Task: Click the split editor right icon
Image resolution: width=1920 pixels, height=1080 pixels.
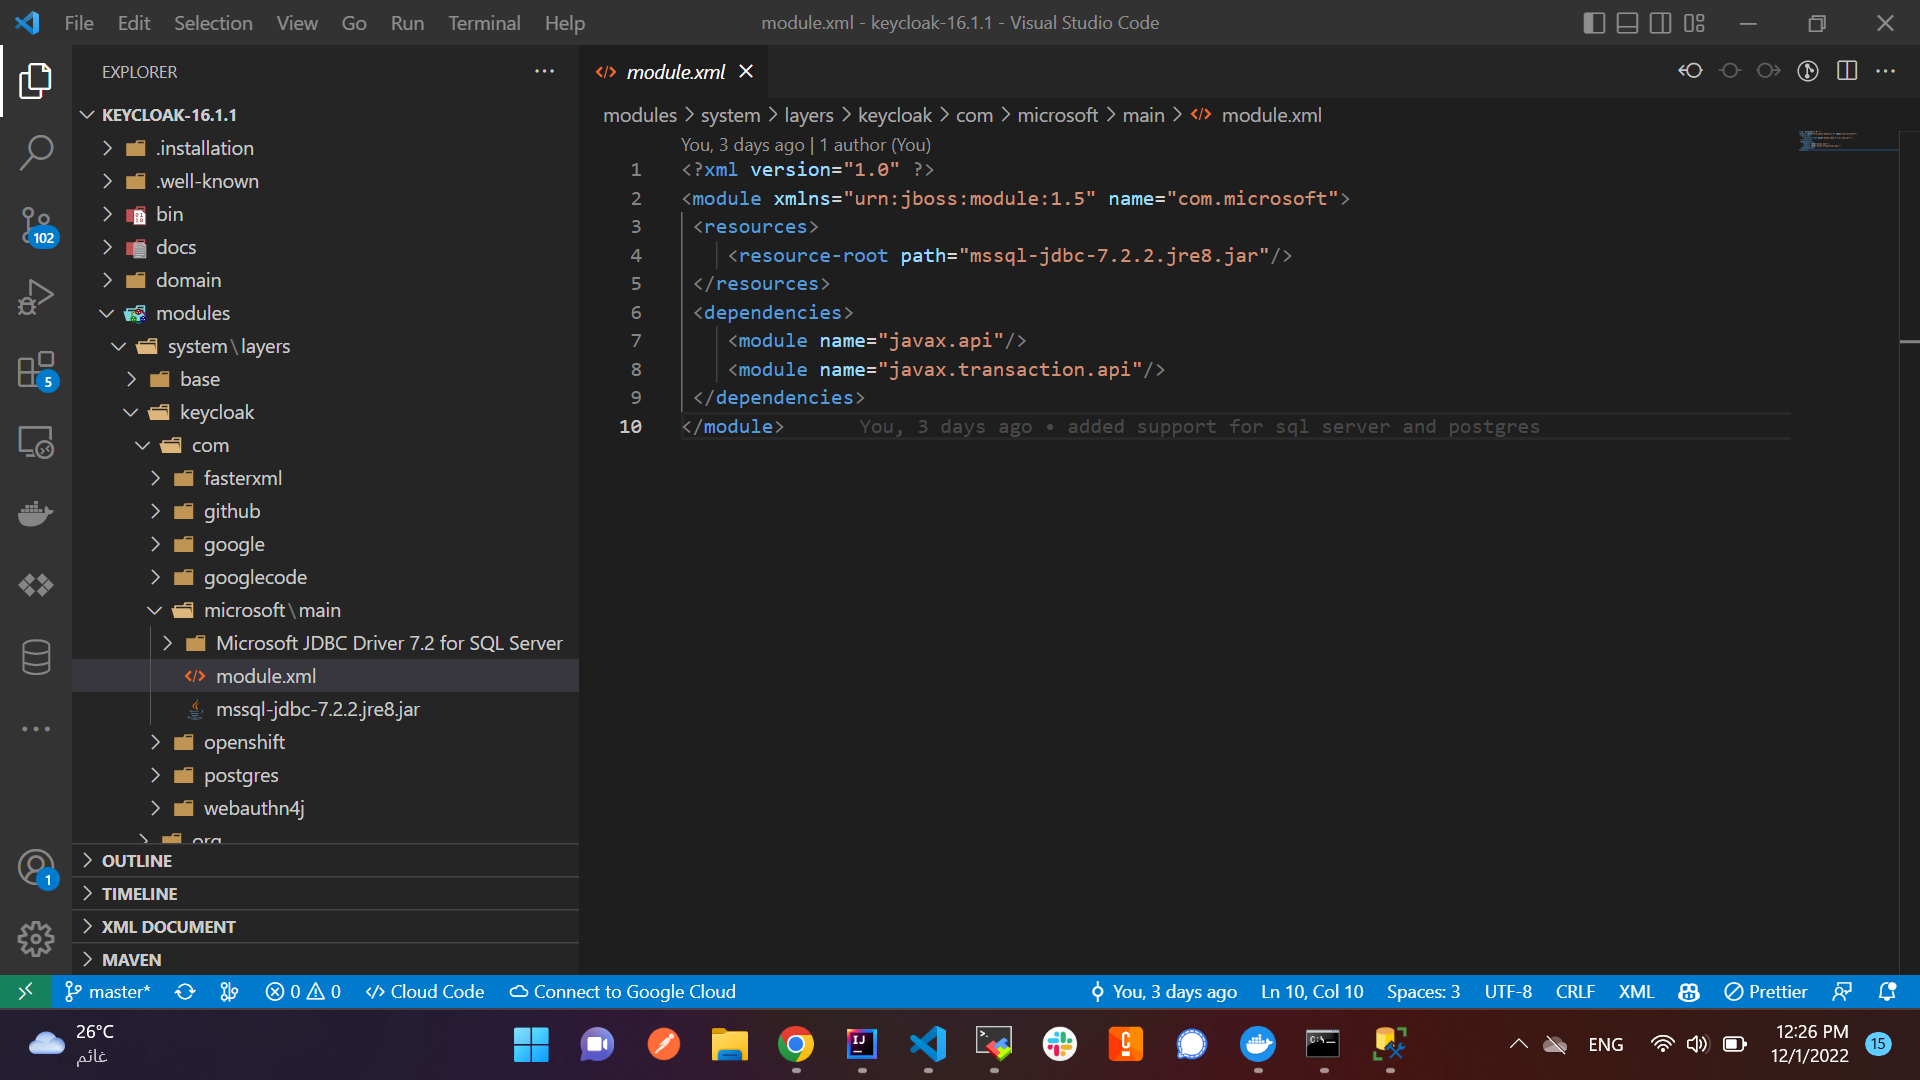Action: pyautogui.click(x=1847, y=71)
